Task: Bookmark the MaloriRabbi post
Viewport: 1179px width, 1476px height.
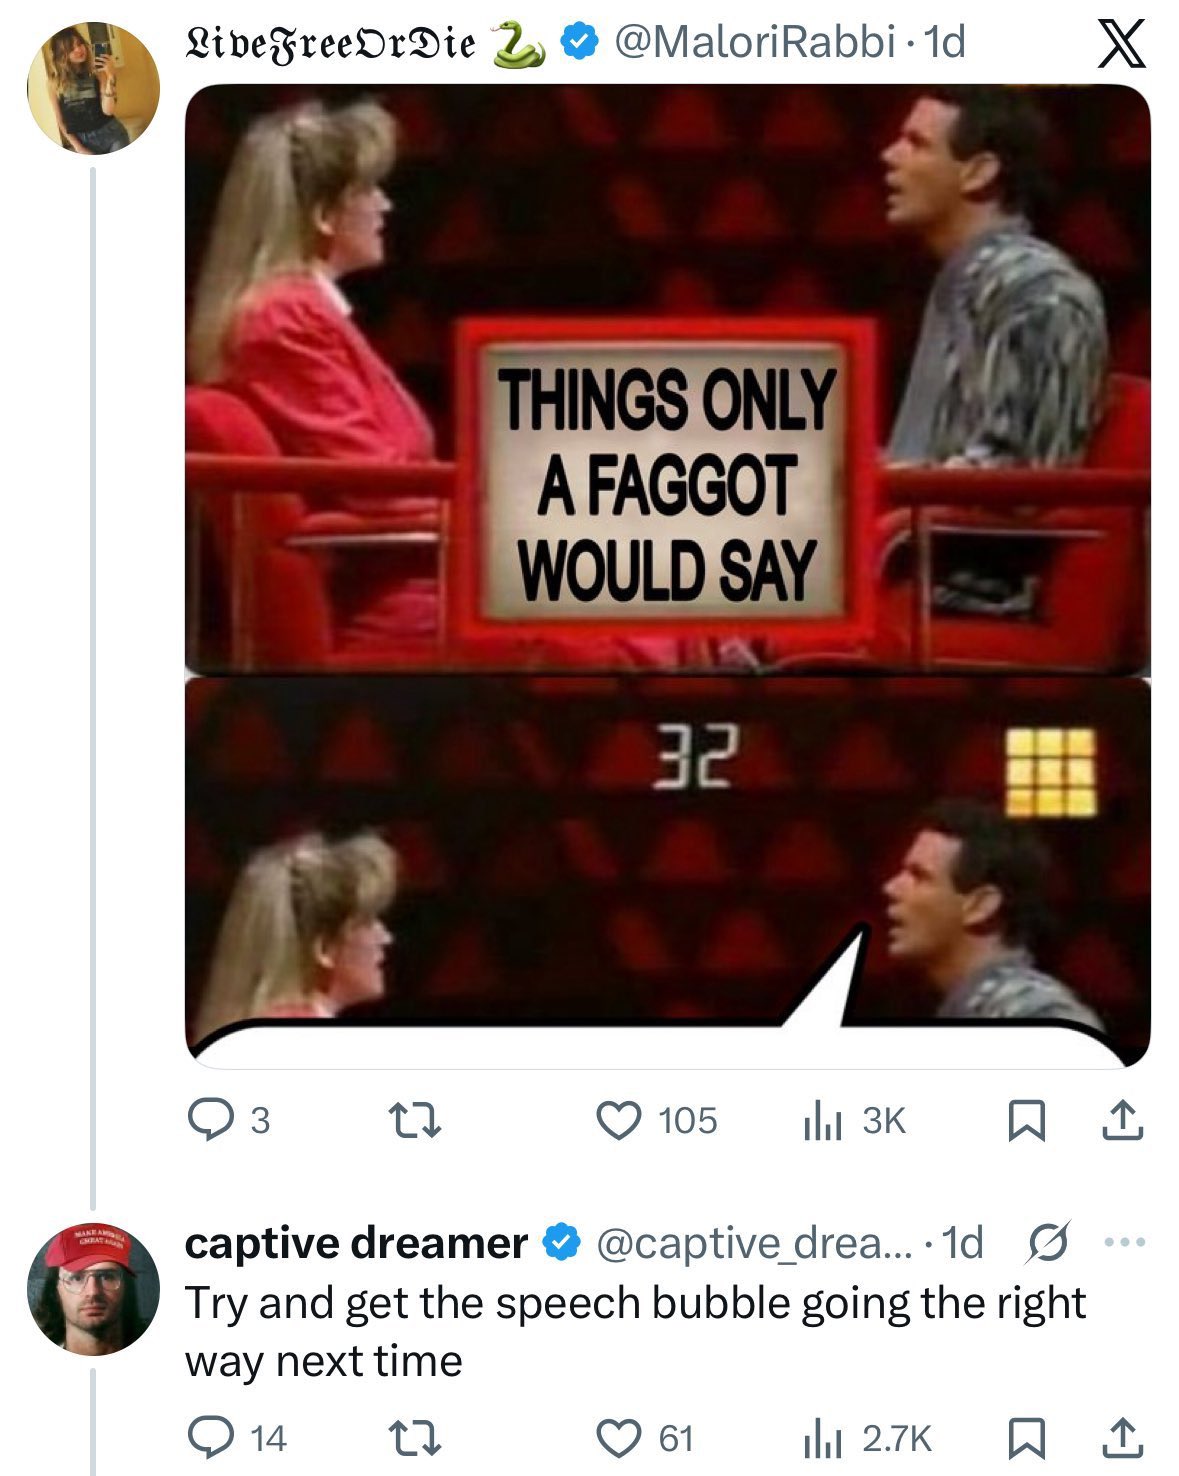Action: coord(1023,1121)
